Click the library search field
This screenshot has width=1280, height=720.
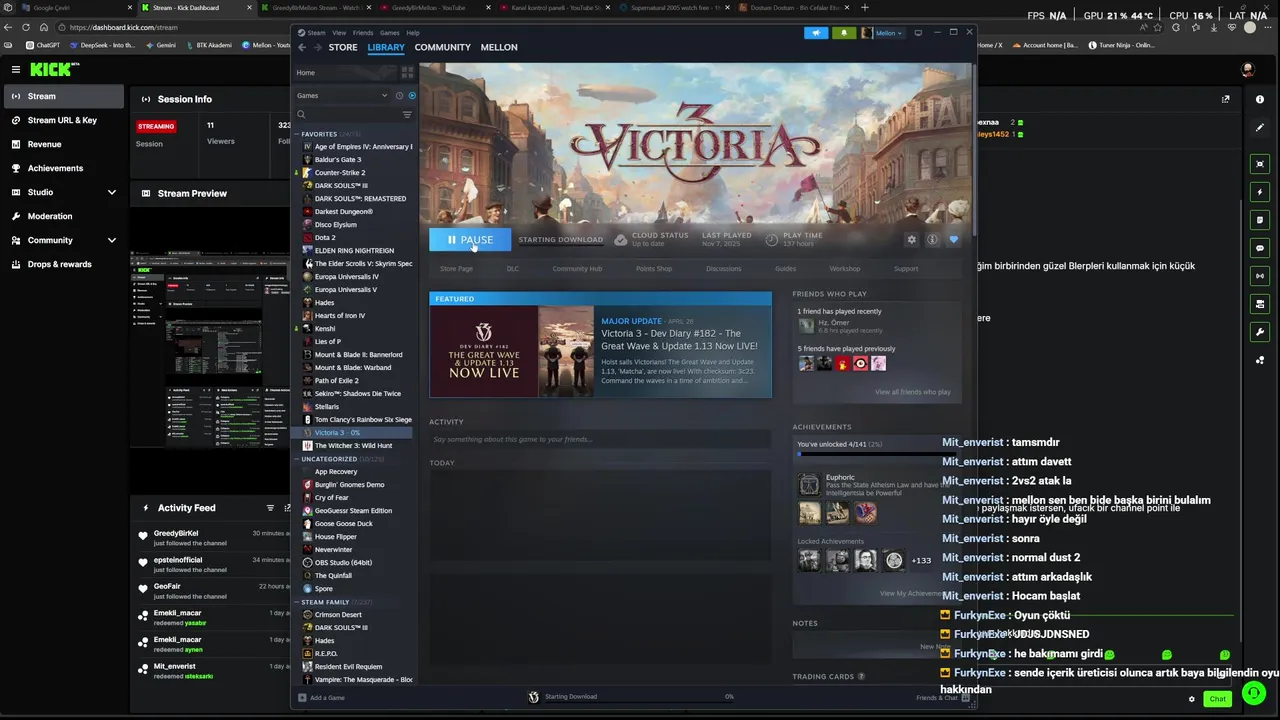point(345,114)
